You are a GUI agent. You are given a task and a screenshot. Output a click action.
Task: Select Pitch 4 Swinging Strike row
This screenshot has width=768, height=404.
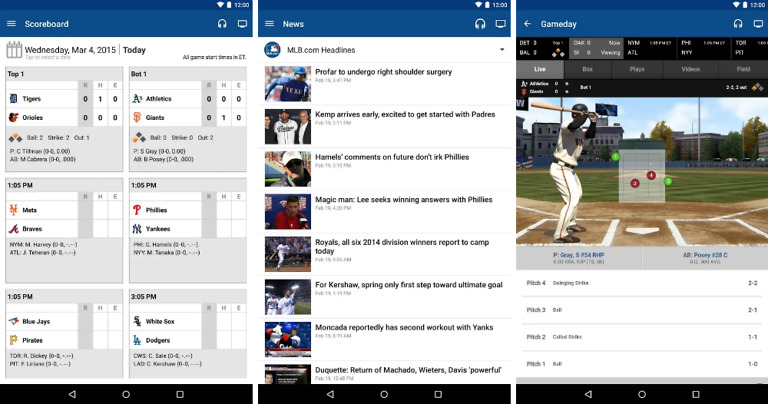coord(641,283)
